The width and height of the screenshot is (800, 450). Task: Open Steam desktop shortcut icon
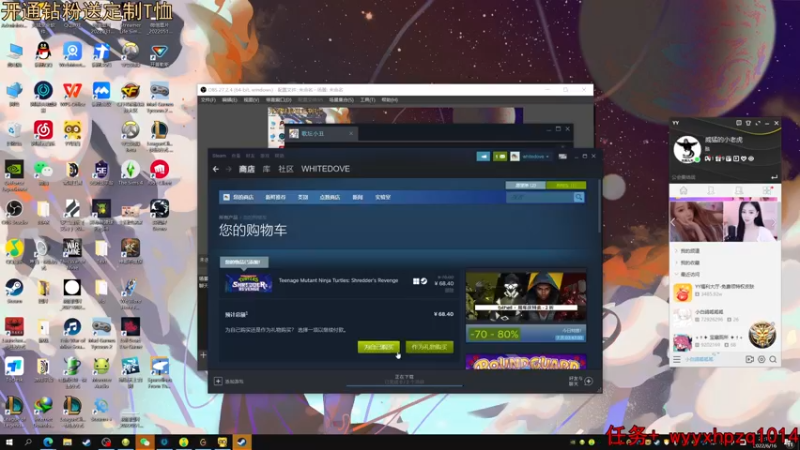(x=14, y=291)
